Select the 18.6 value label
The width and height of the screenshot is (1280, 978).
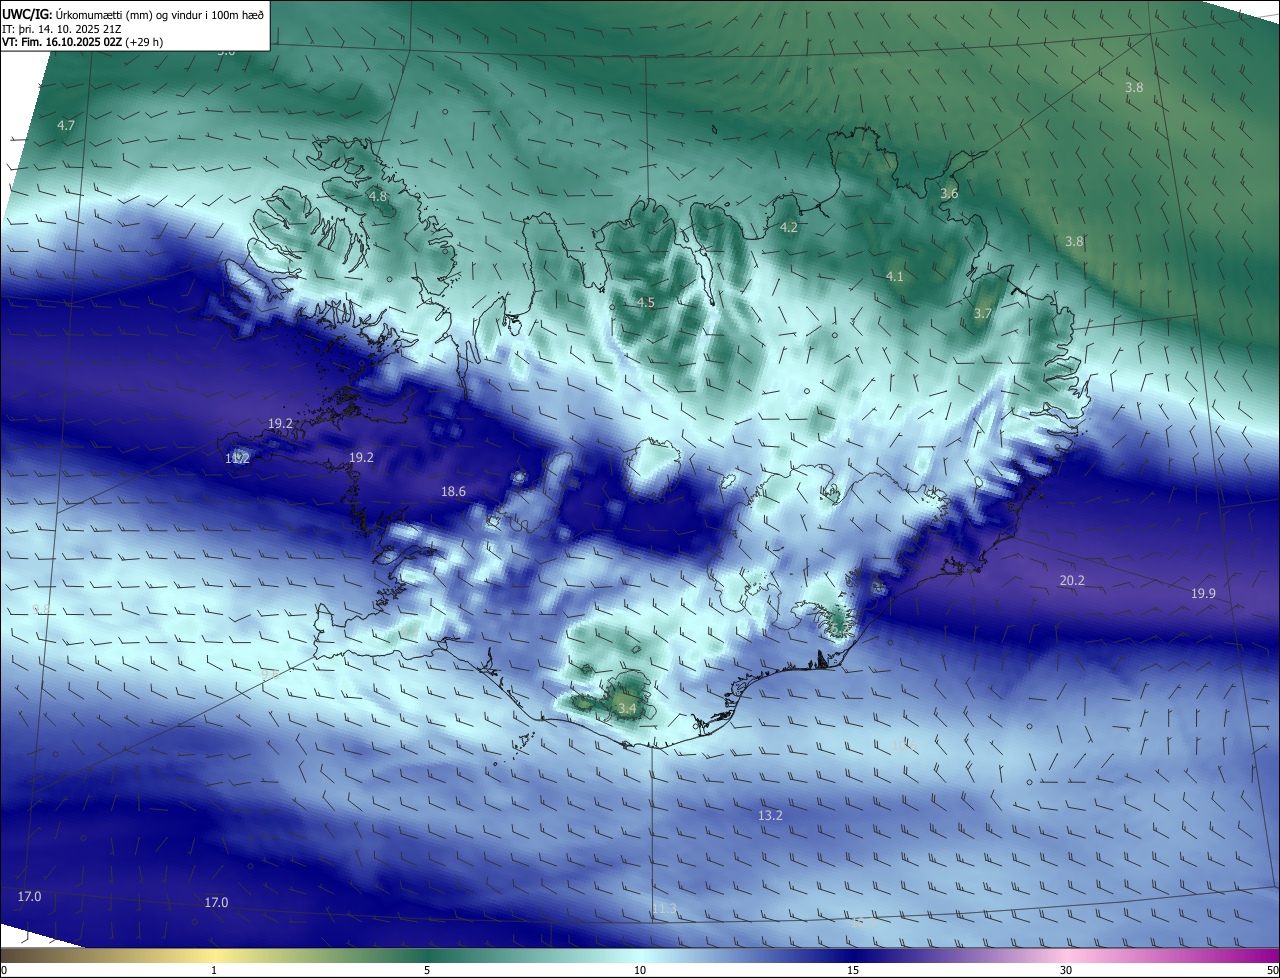tap(453, 491)
